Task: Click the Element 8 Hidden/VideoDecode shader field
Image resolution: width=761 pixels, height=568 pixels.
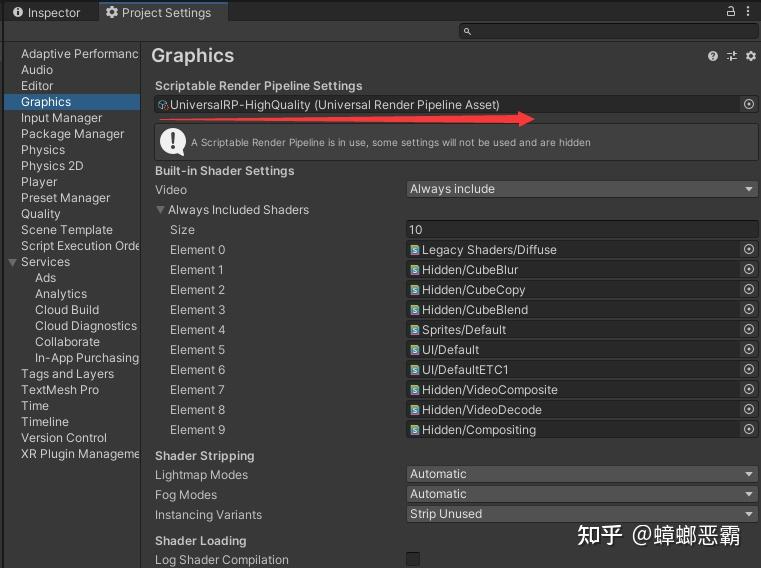Action: click(581, 410)
